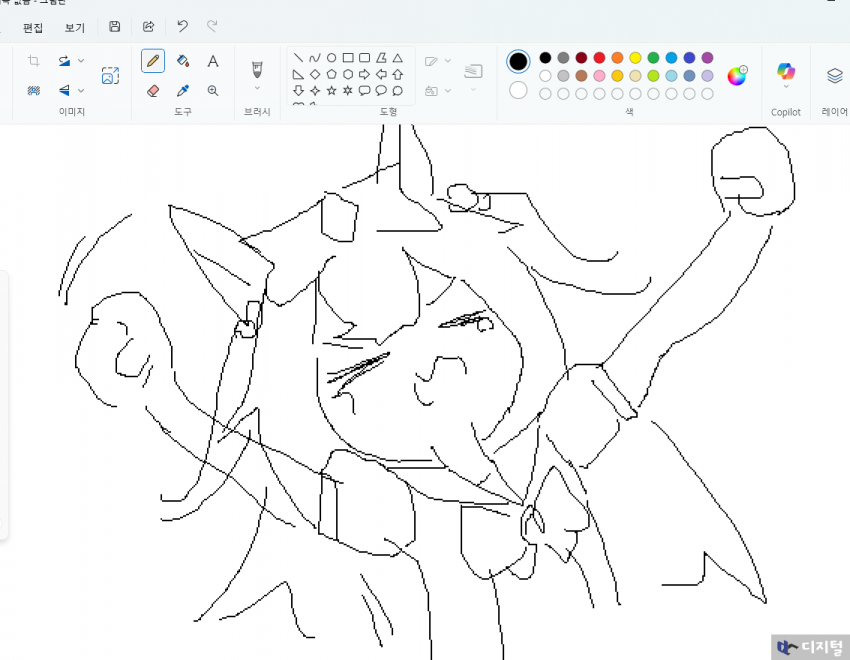Select the Rectangle shape
The image size is (850, 660).
tap(348, 57)
